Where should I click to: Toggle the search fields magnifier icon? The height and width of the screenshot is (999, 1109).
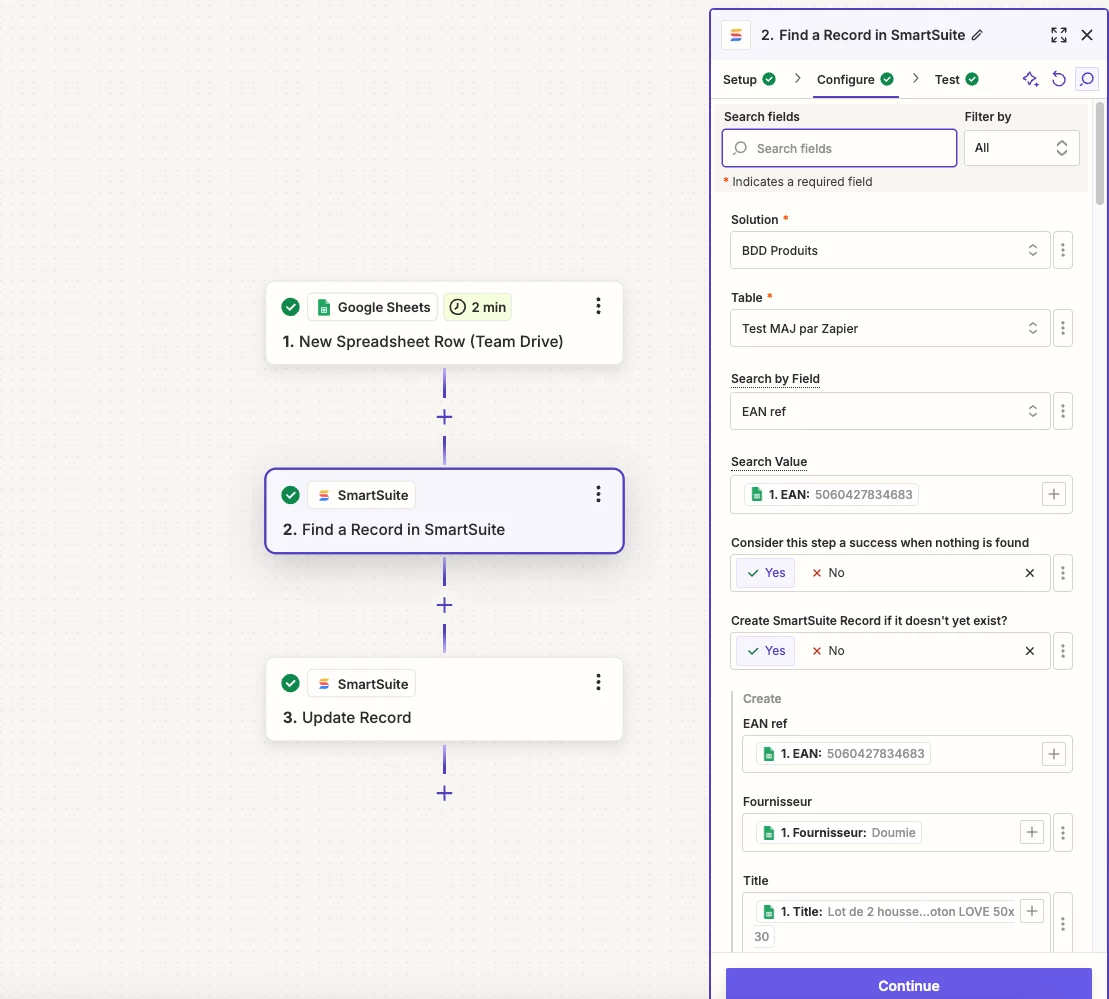click(x=1087, y=79)
